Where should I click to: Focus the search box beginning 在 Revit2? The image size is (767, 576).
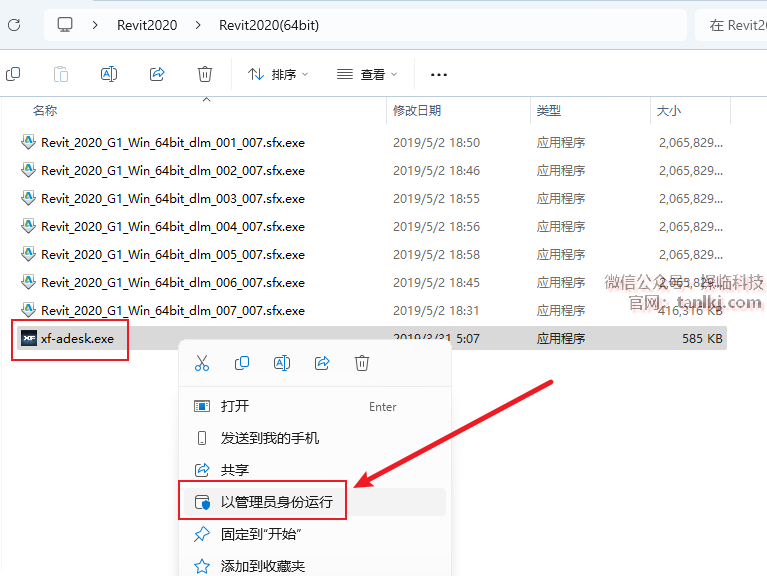(732, 25)
